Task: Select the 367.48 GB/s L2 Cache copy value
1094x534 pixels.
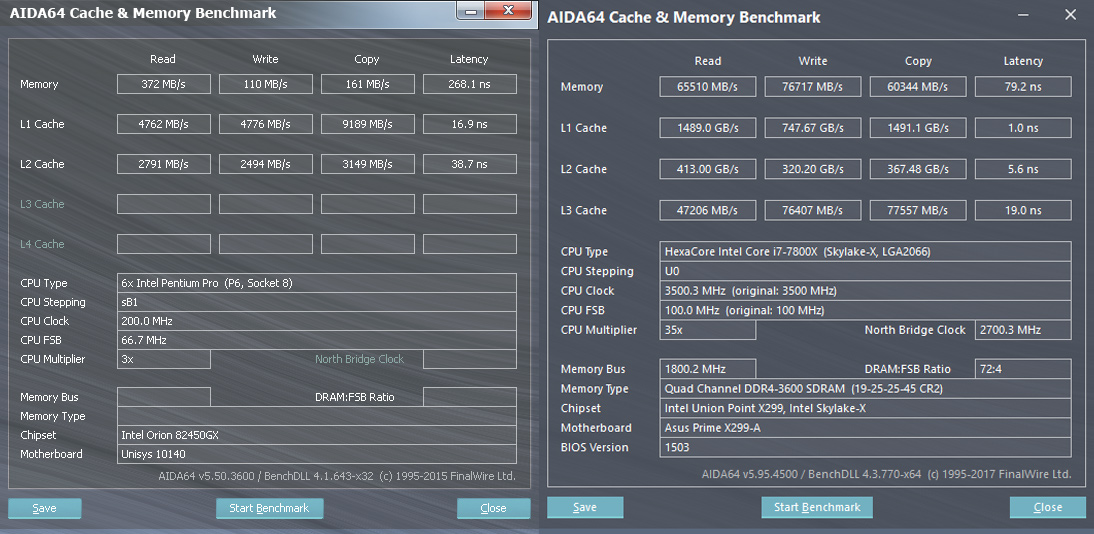Action: click(917, 169)
